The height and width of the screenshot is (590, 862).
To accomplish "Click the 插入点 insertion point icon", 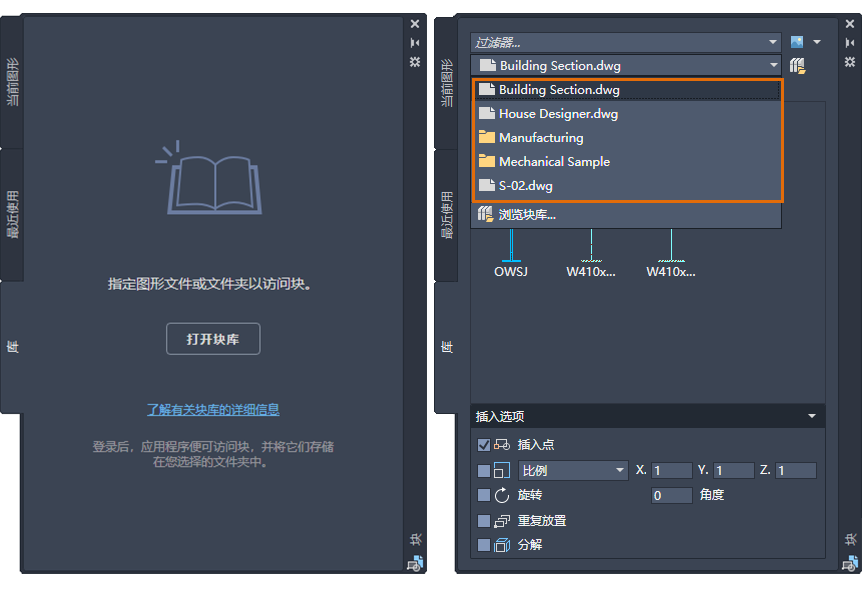I will point(502,444).
